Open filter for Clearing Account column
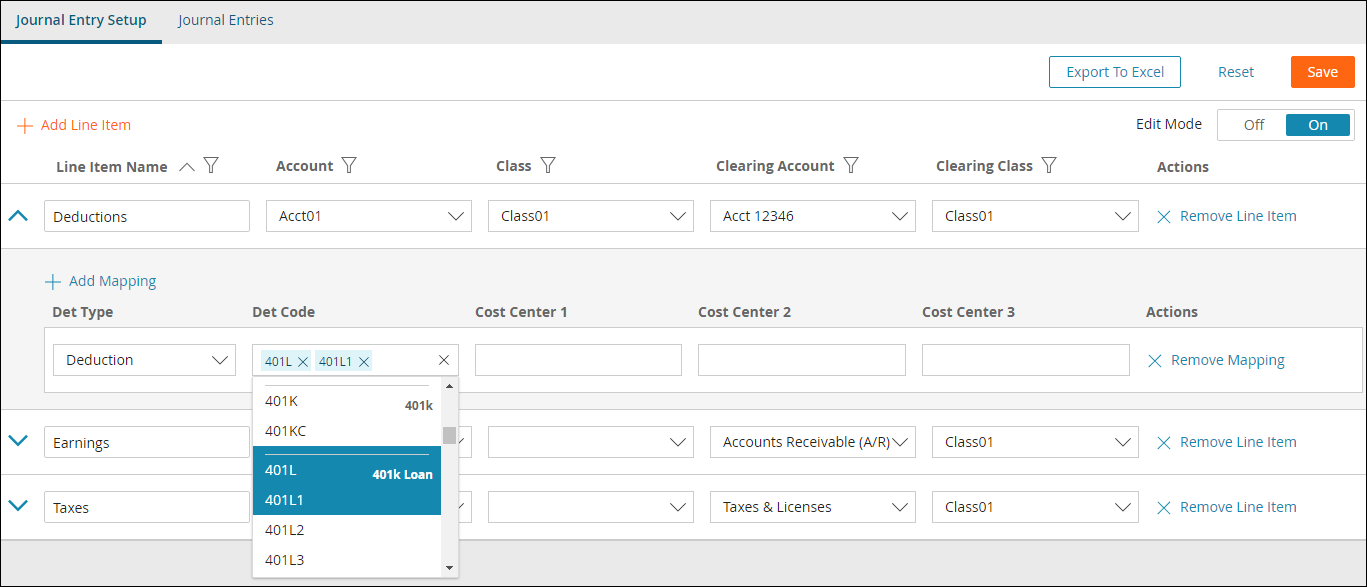The image size is (1367, 587). point(851,165)
